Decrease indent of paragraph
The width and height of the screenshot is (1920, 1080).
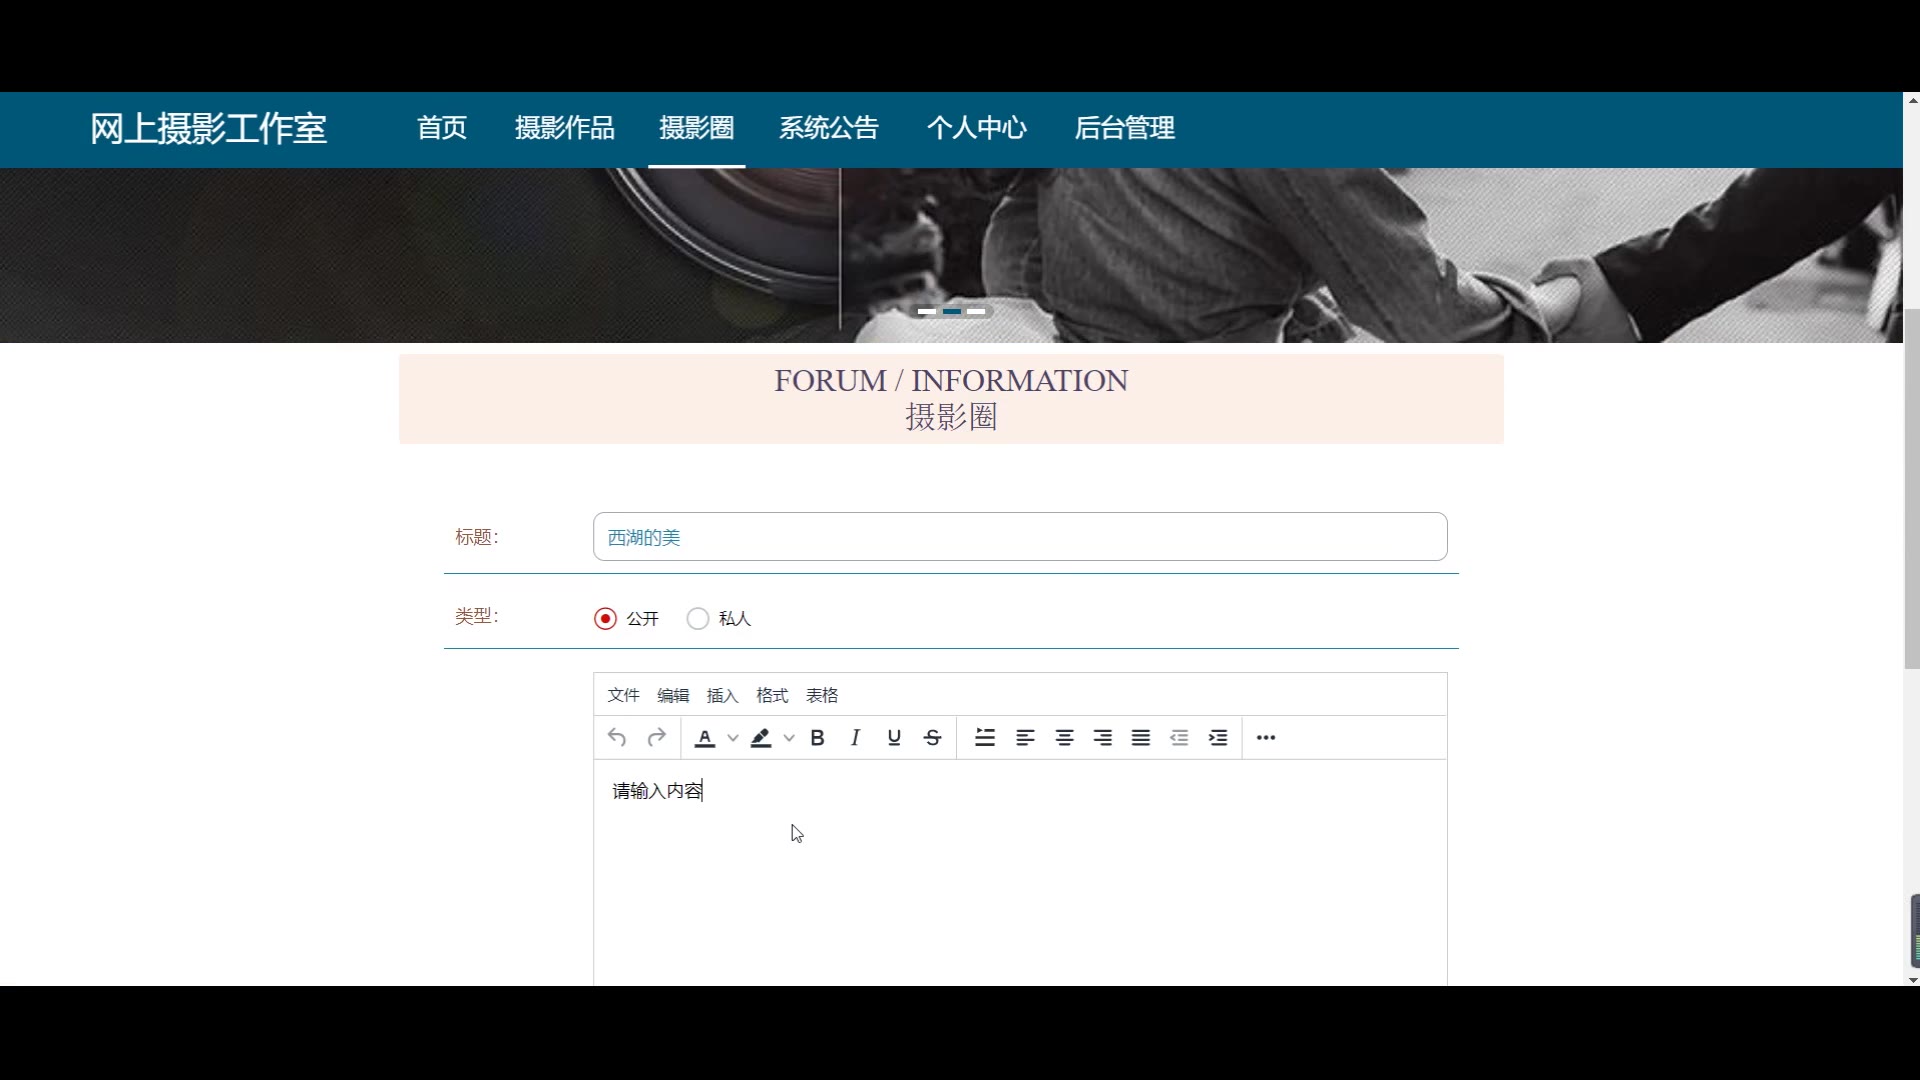[1179, 738]
